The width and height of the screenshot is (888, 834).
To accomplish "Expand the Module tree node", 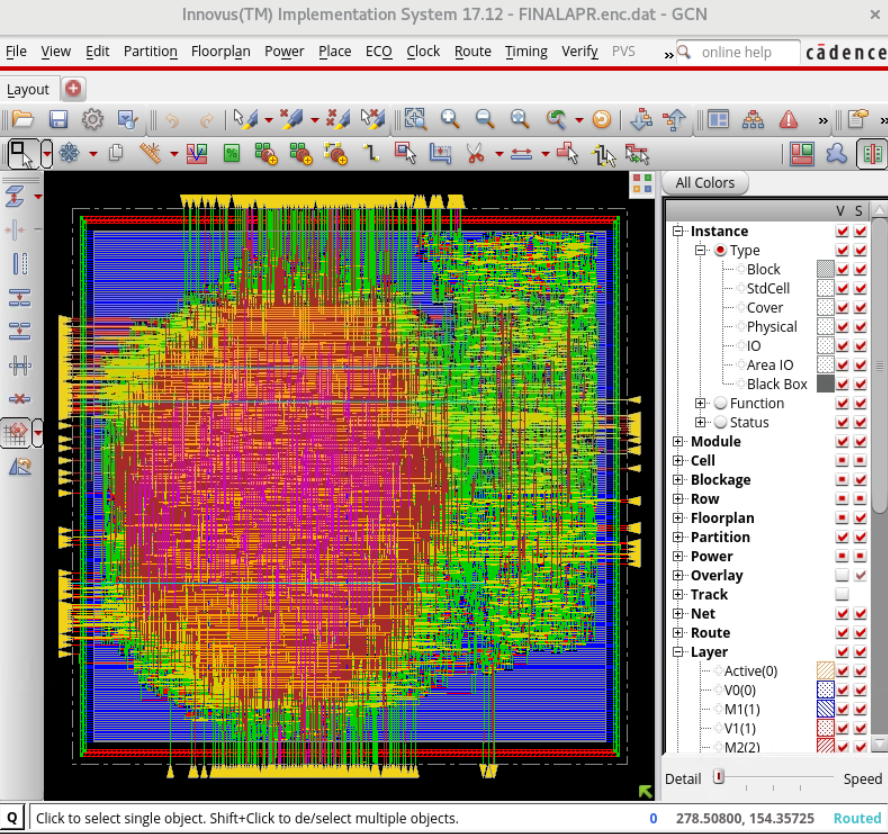I will click(678, 442).
